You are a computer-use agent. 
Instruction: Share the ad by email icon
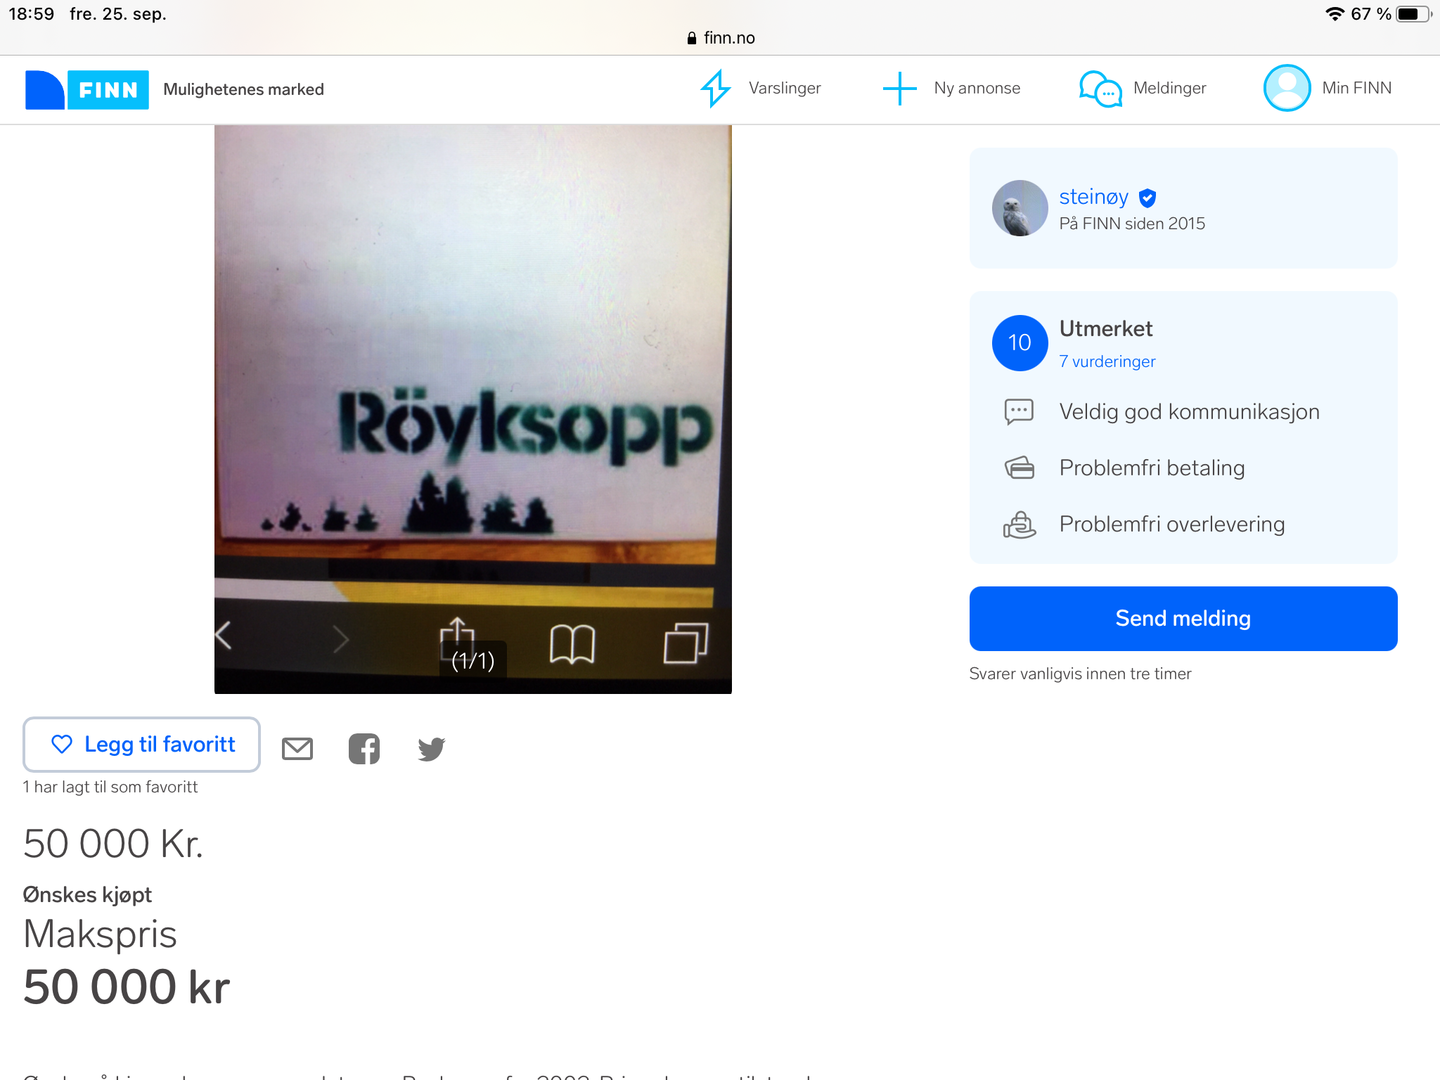(x=297, y=748)
